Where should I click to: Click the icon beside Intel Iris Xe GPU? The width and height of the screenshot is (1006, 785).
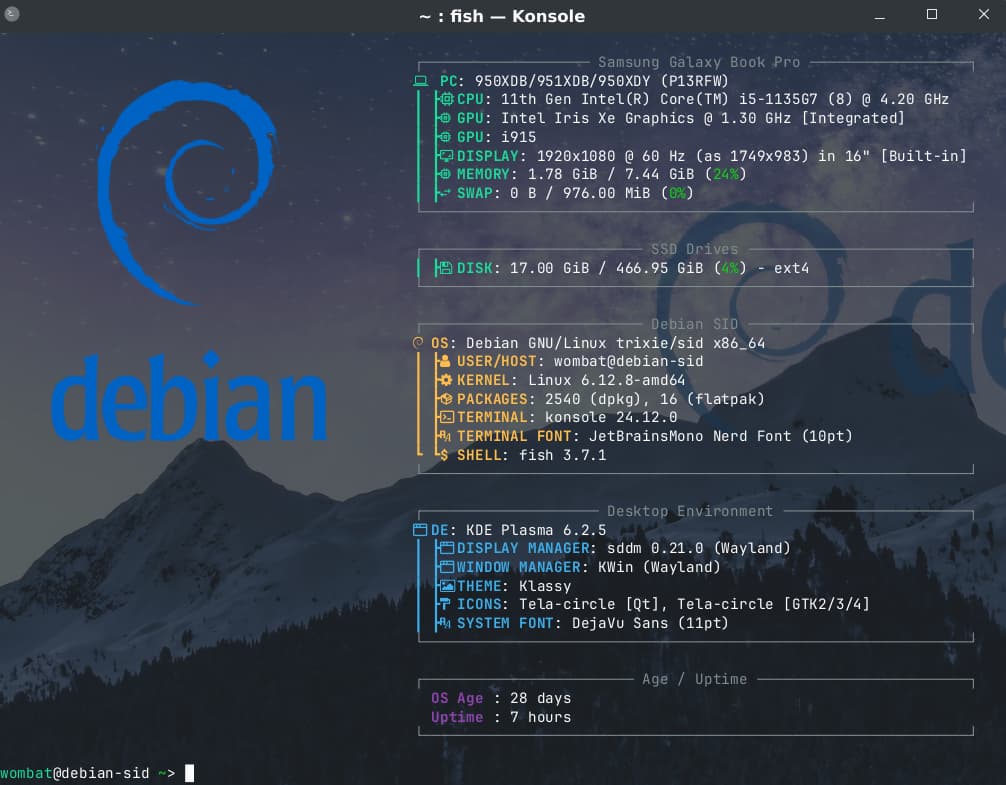445,118
